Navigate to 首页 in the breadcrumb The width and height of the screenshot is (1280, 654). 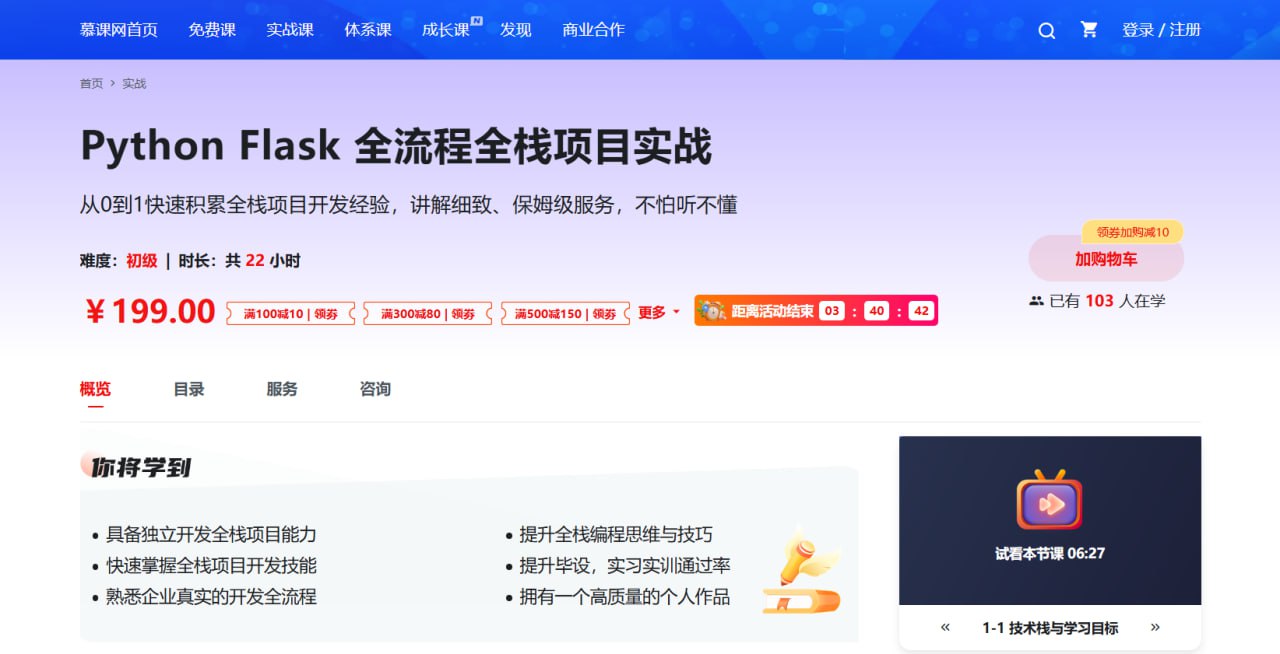[90, 83]
